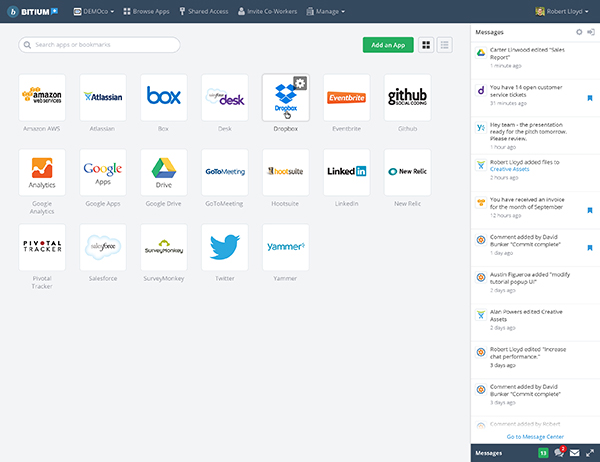This screenshot has height=462, width=600.
Task: Launch the Eventbrite app
Action: pos(346,98)
